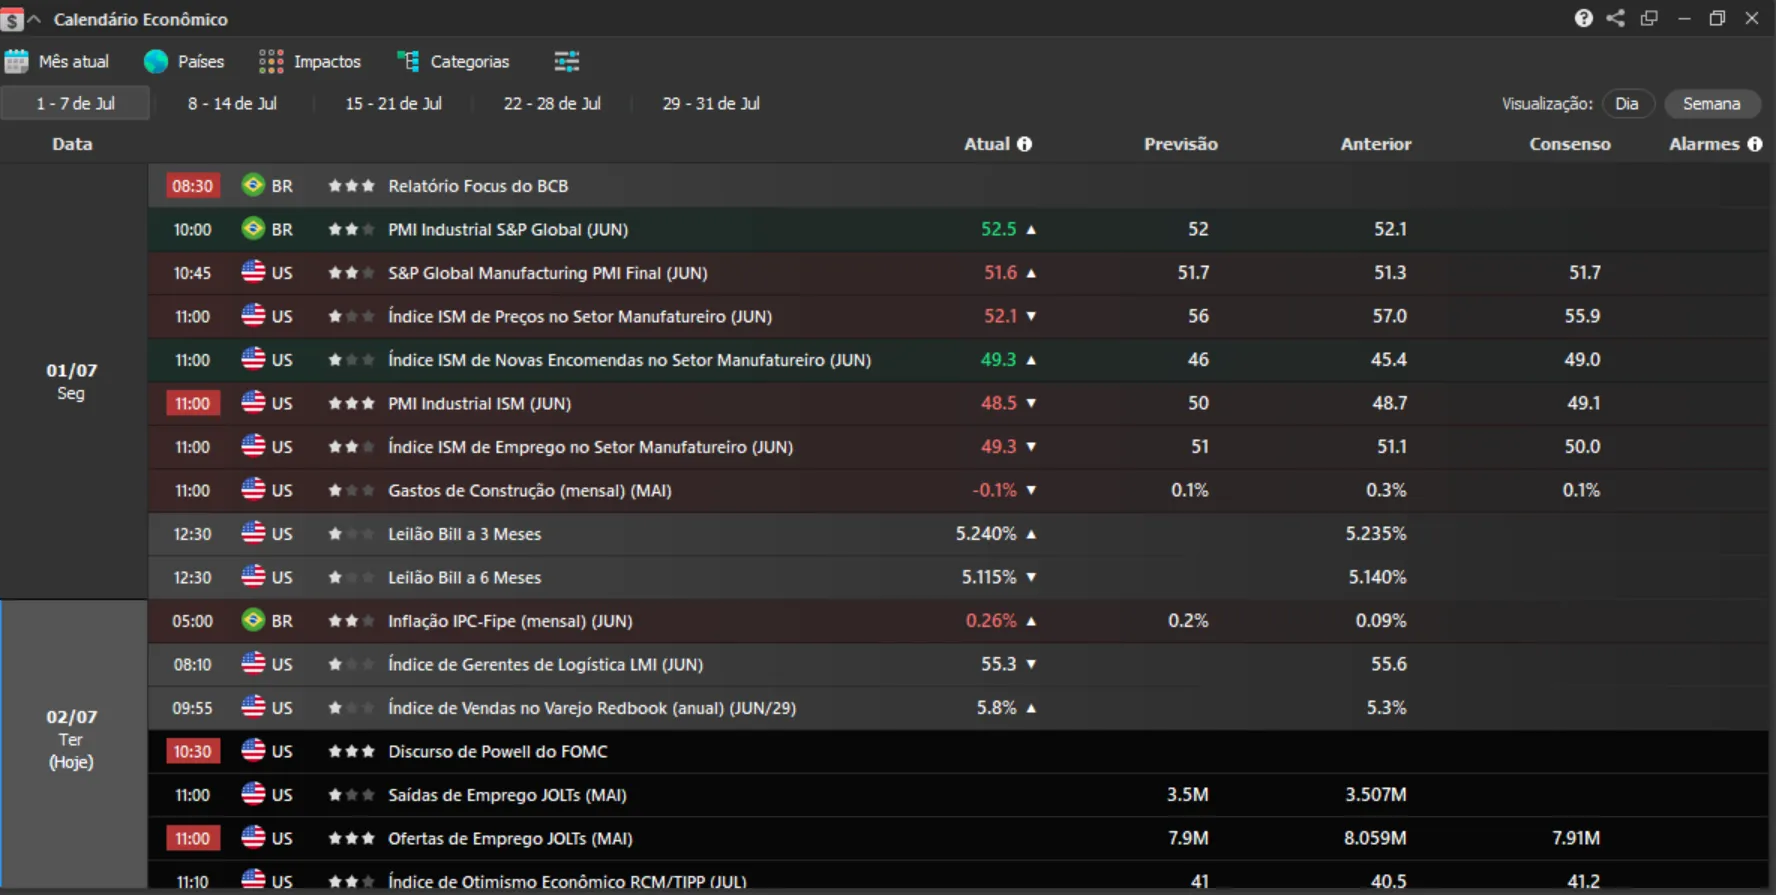1776x895 pixels.
Task: Click the Consenso column header
Action: pyautogui.click(x=1570, y=144)
